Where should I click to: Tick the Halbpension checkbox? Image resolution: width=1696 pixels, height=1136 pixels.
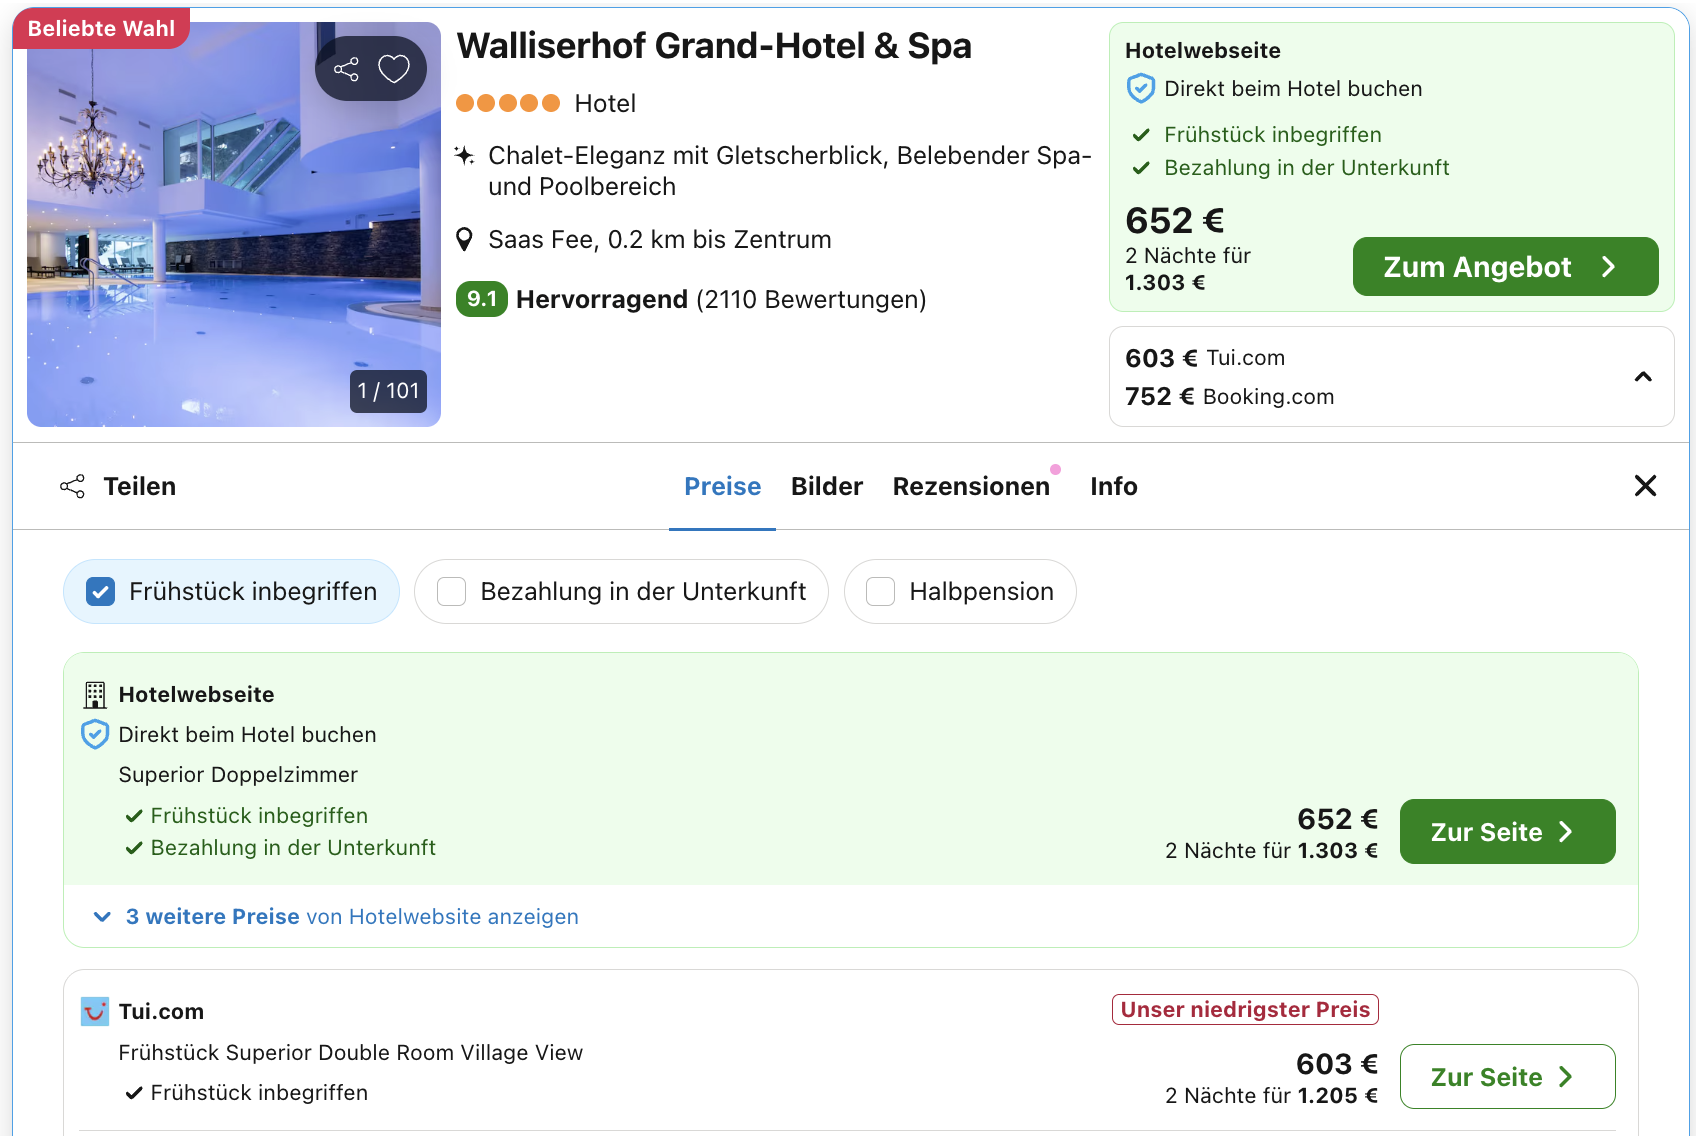880,592
